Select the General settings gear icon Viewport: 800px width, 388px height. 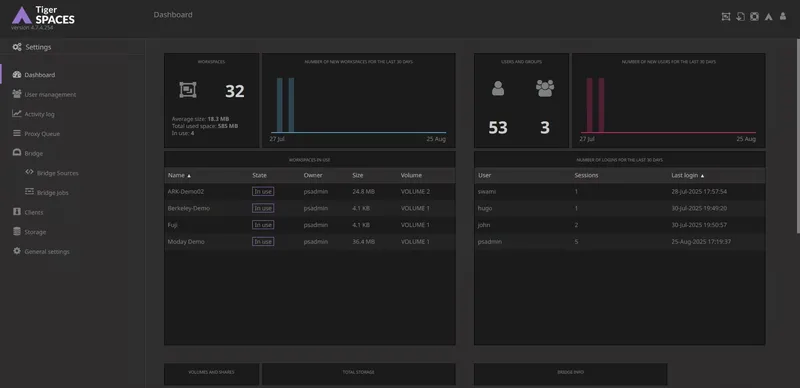[17, 251]
